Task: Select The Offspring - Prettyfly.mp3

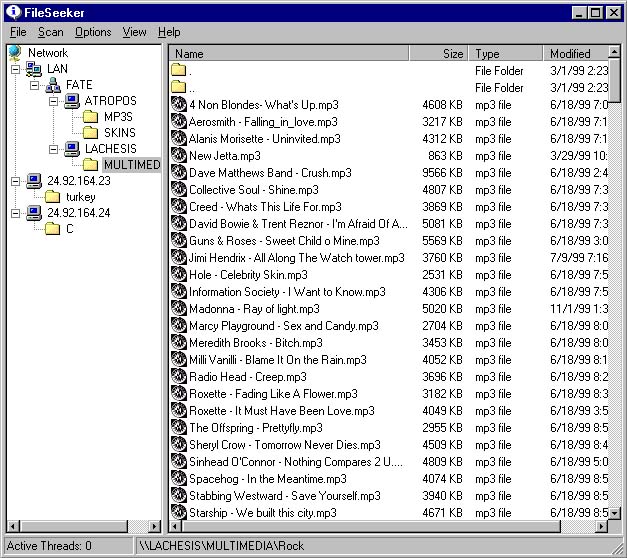Action: [256, 428]
